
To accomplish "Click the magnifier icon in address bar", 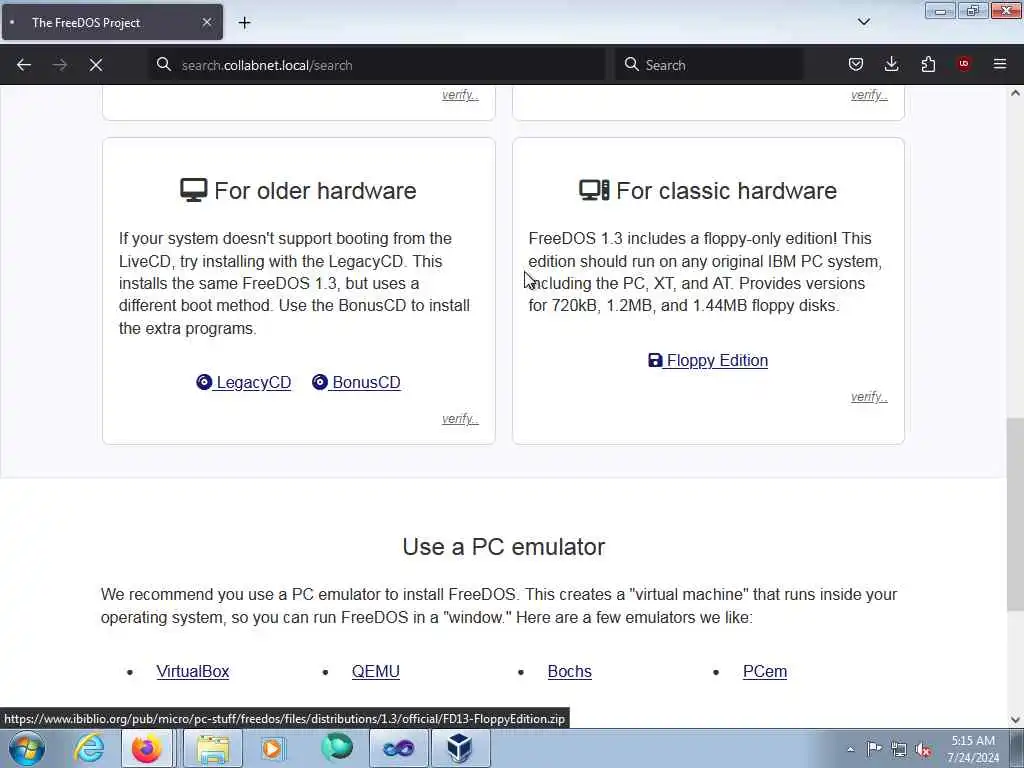I will [x=164, y=64].
